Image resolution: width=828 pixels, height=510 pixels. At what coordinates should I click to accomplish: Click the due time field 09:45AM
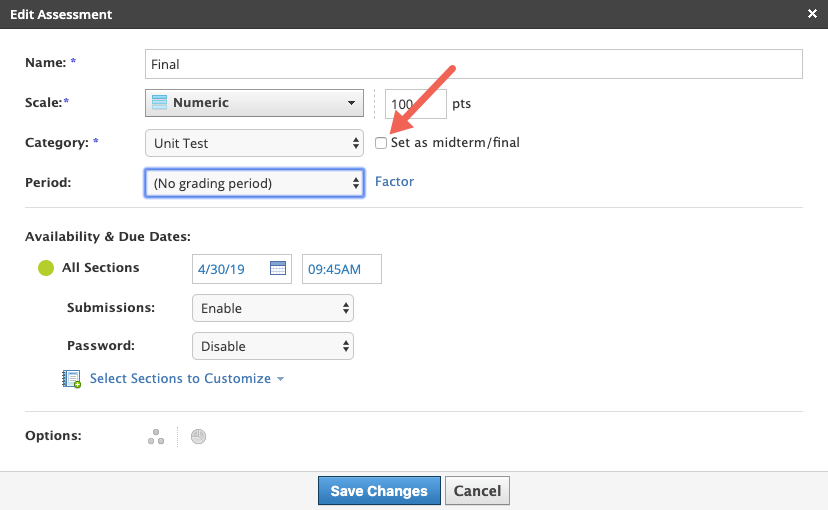341,269
